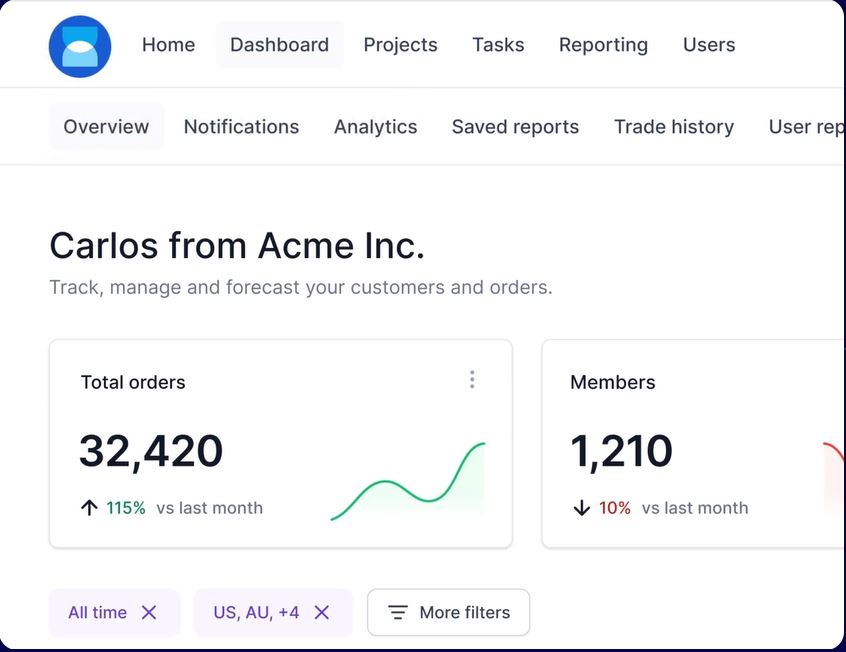
Task: Go to Projects in the top navigation
Action: point(400,45)
